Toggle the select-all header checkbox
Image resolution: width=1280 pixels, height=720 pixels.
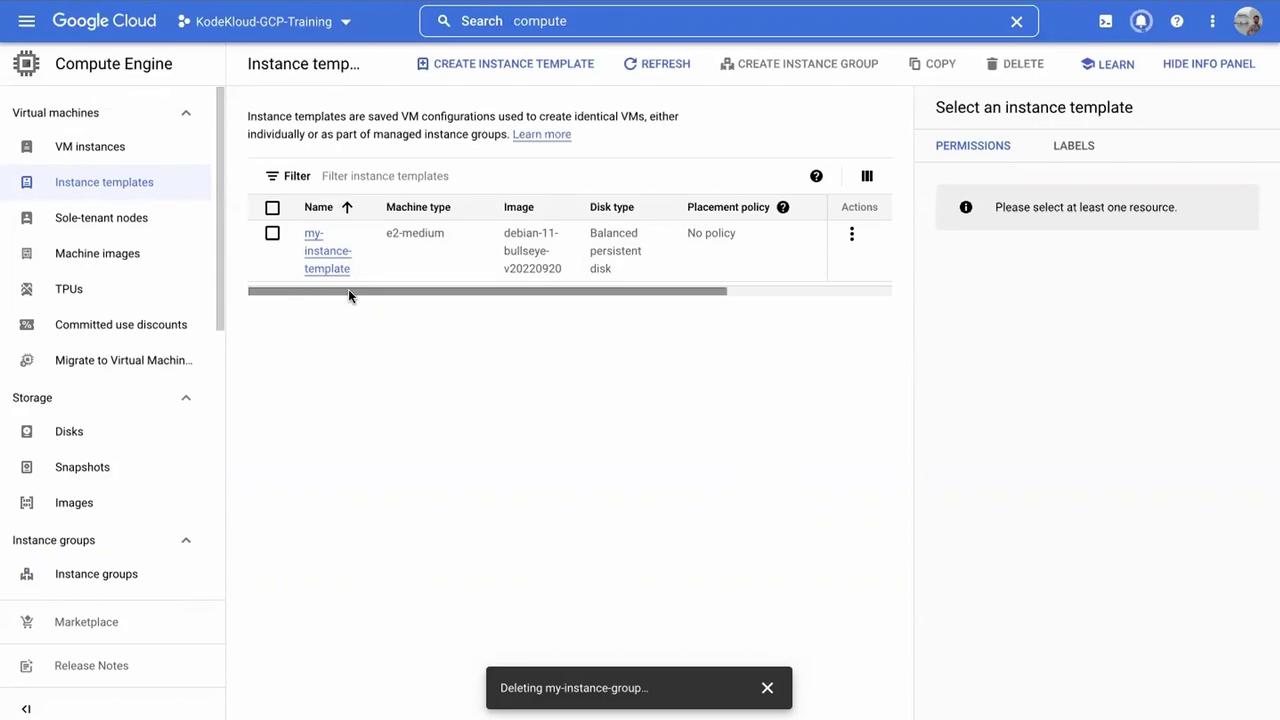click(272, 208)
